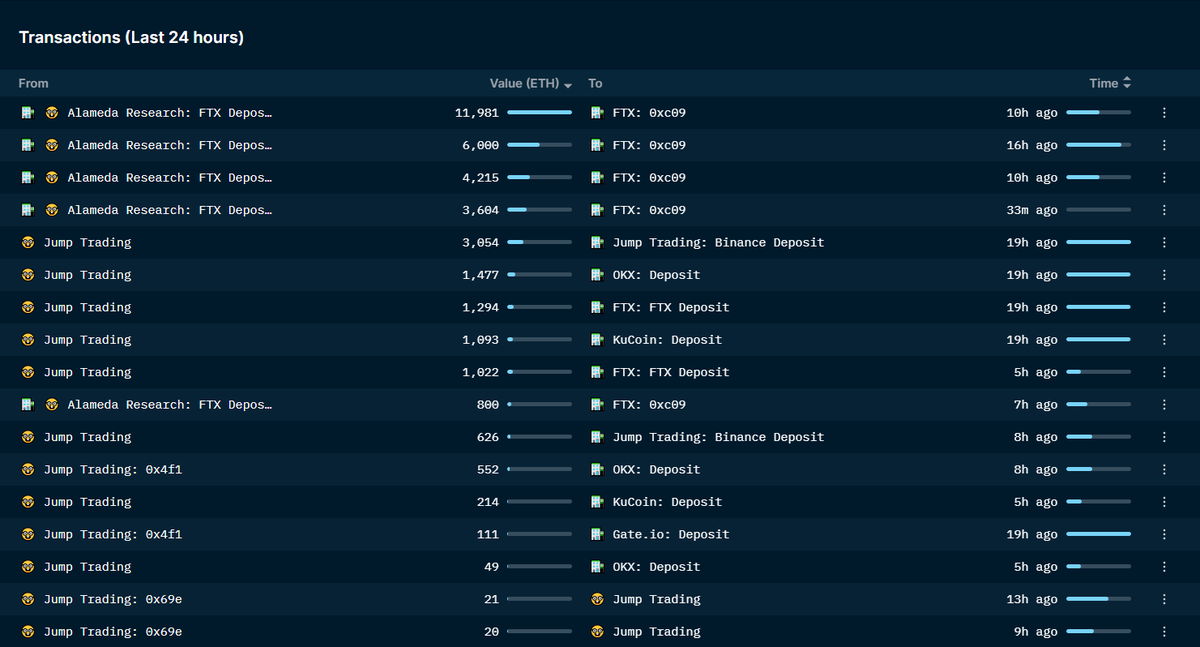1200x647 pixels.
Task: Click the exchange icon beside OKX: Deposit in 1,477 row
Action: pos(598,275)
